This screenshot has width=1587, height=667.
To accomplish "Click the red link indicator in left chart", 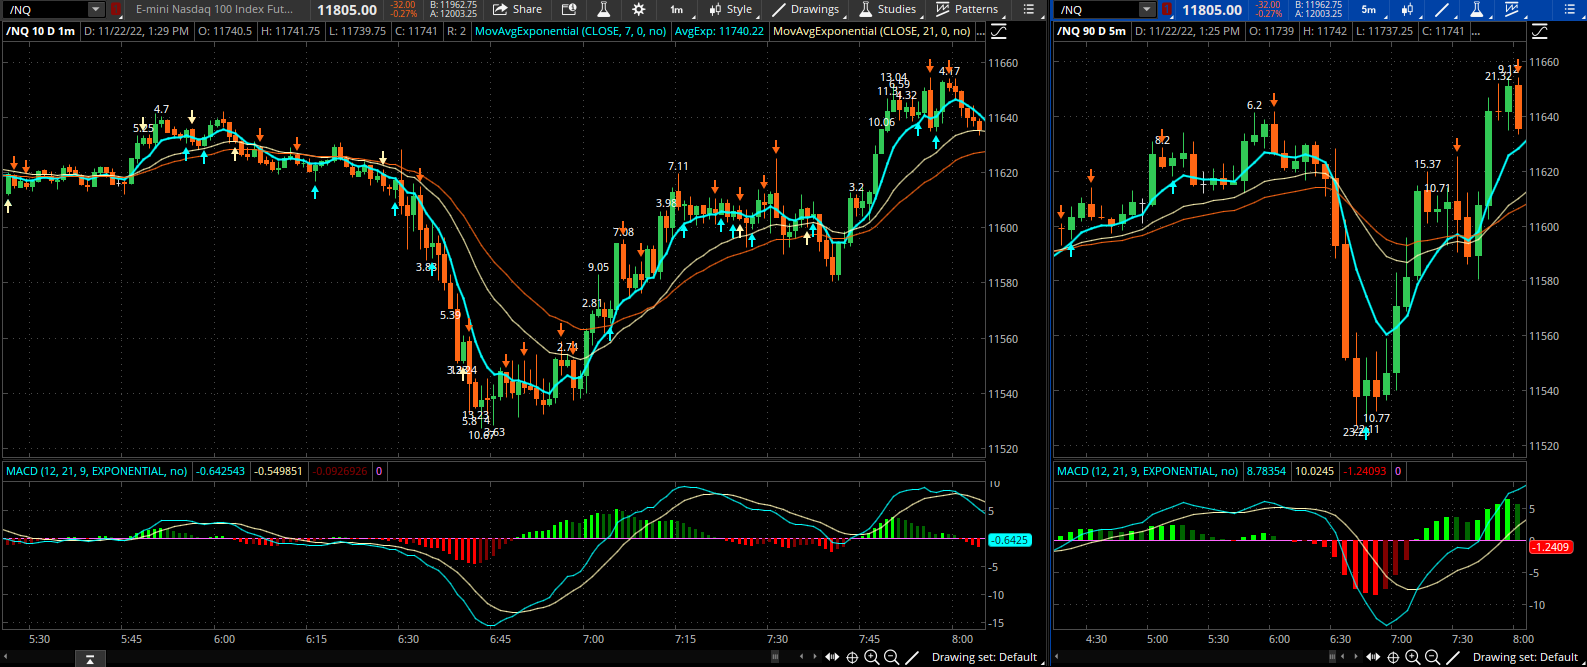I will (116, 10).
